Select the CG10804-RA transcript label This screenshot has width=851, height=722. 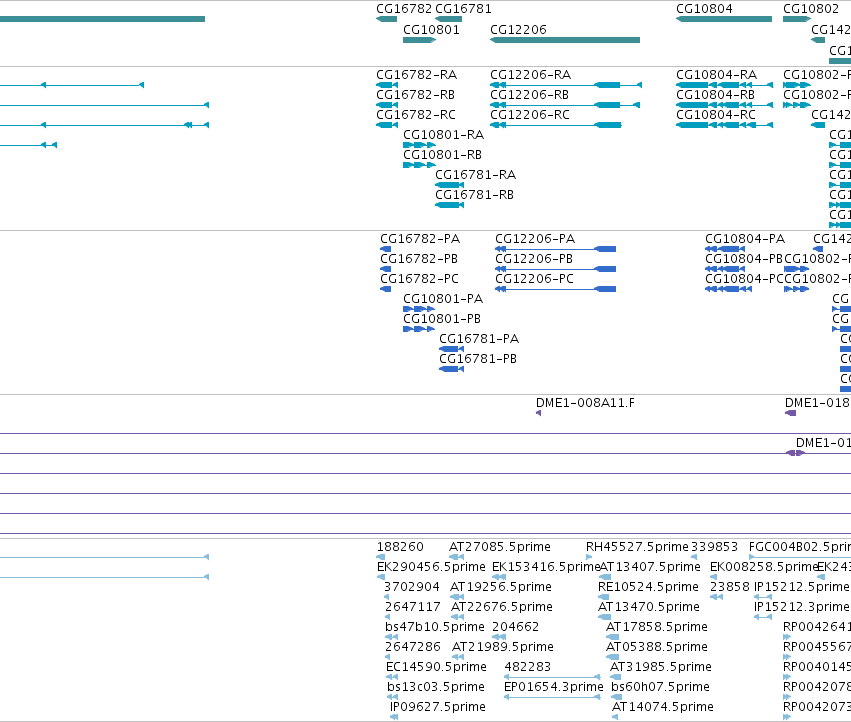tap(716, 74)
